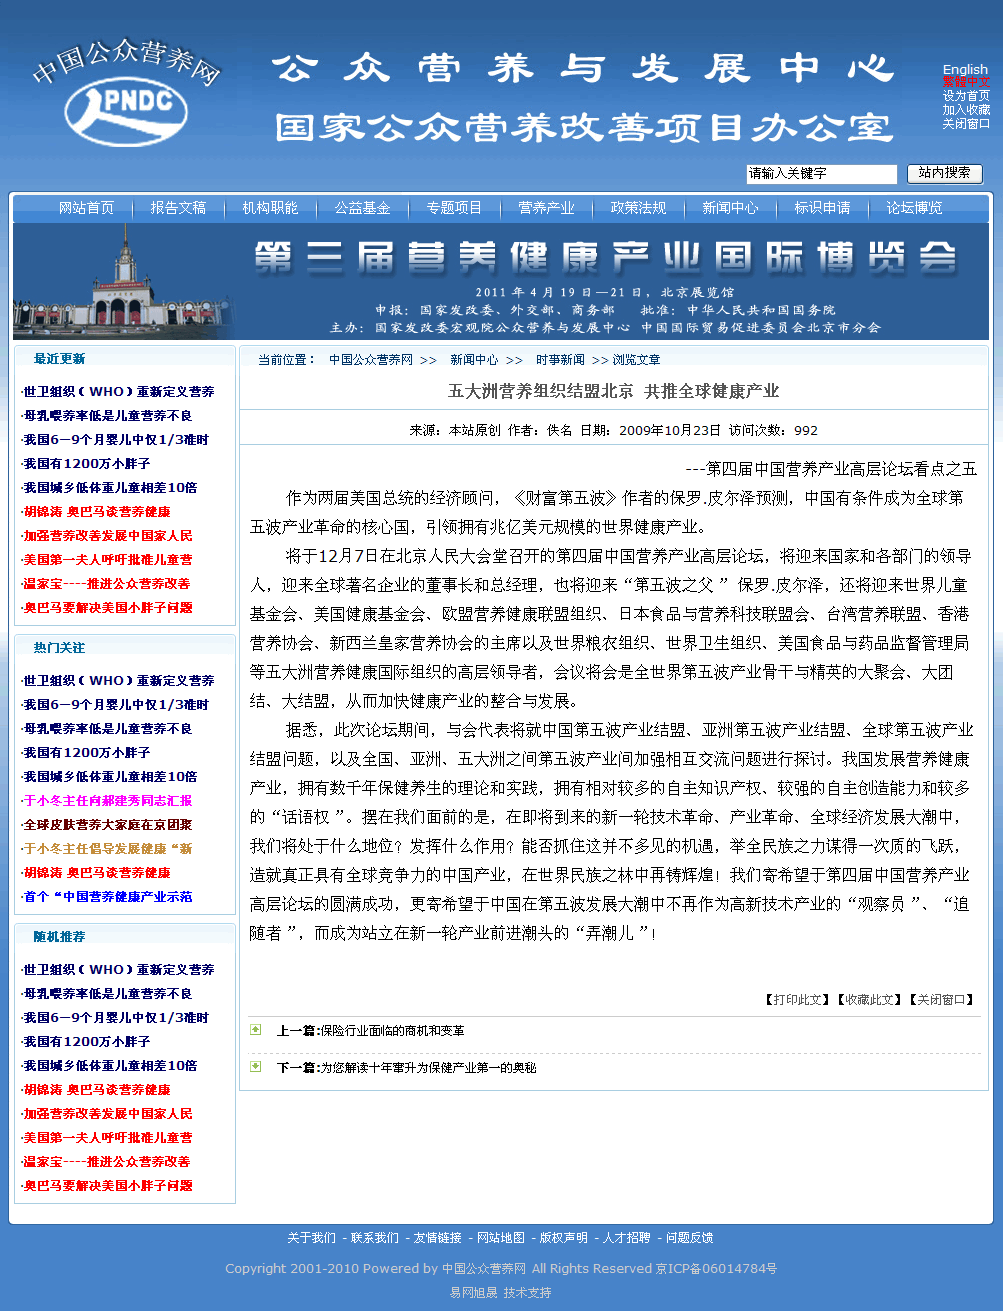Select 新闻中心 in the top navigation bar
This screenshot has width=1003, height=1311.
tap(730, 208)
